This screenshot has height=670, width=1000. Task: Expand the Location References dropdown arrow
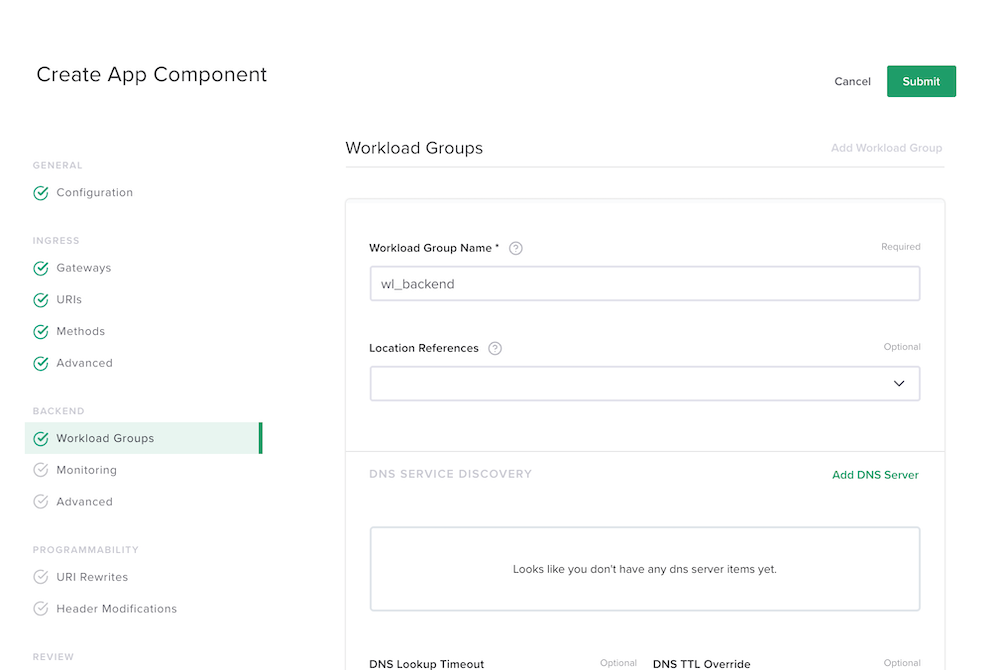click(x=899, y=384)
